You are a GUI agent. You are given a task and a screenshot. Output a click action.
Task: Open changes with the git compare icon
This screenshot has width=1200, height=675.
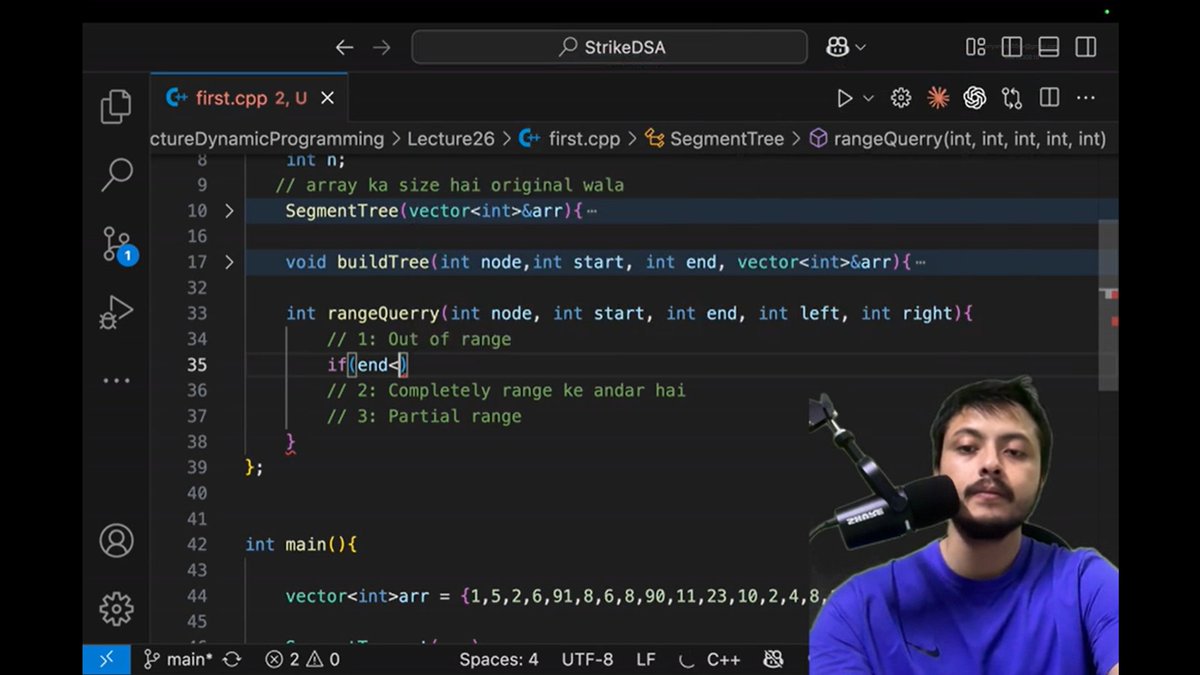pos(1012,98)
